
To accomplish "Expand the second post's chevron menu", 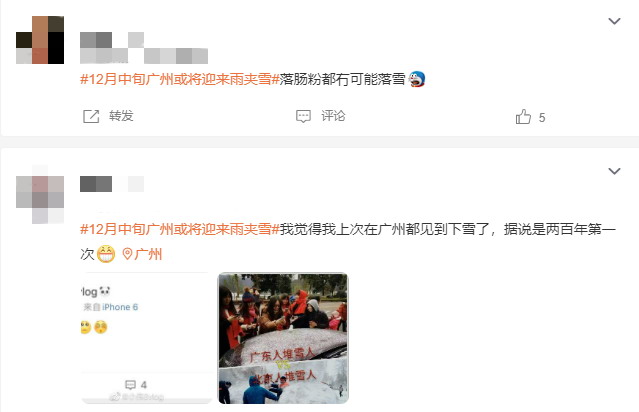I will click(x=614, y=171).
